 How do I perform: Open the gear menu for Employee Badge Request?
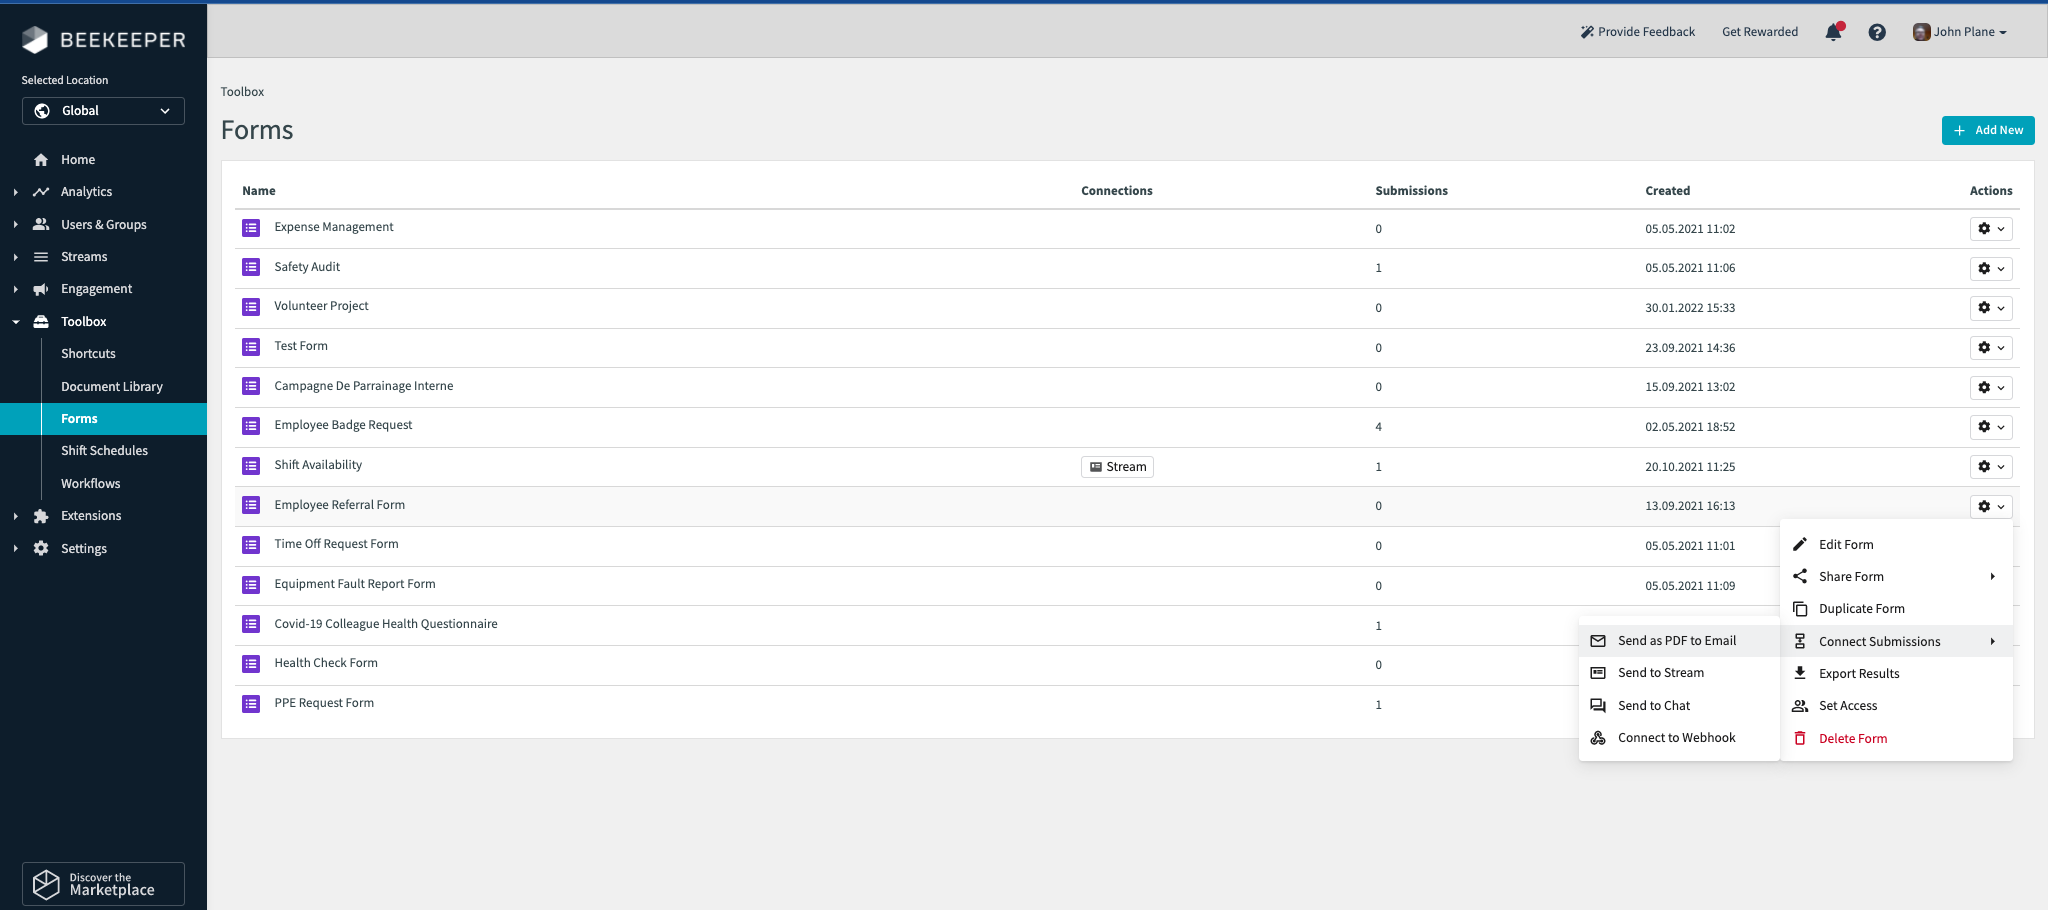(x=1990, y=427)
